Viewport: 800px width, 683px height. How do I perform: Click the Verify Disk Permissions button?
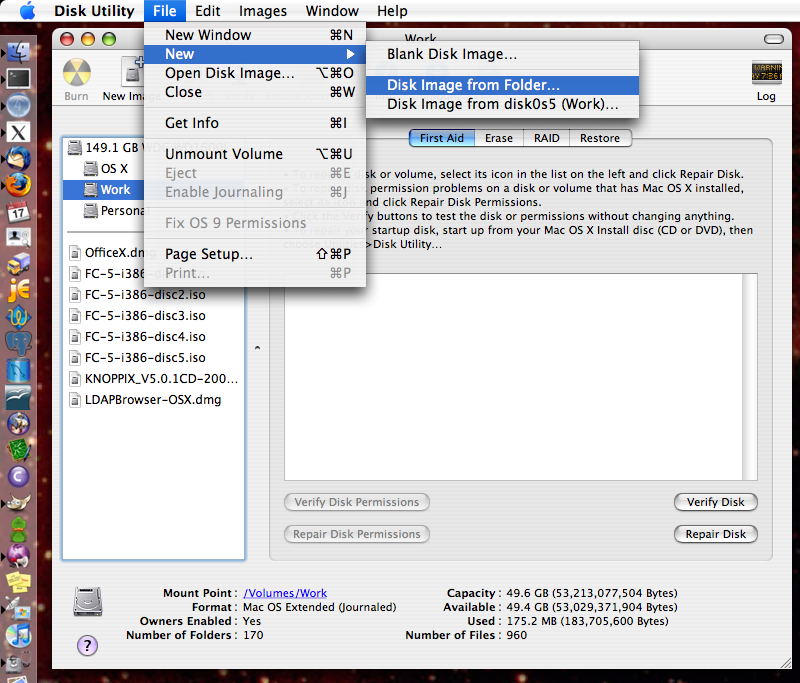[357, 502]
